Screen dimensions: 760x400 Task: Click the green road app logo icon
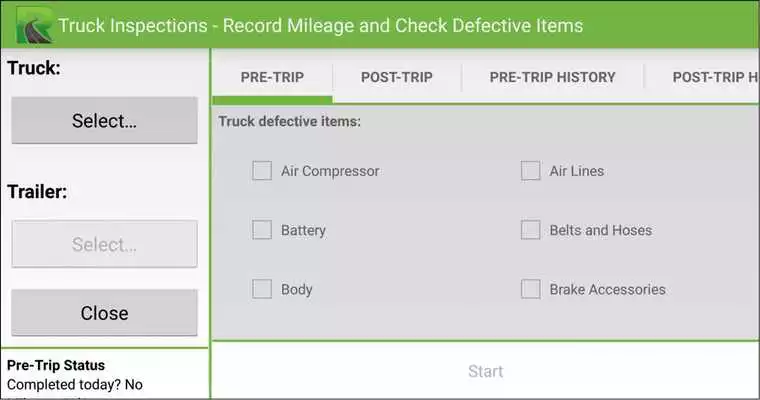34,25
